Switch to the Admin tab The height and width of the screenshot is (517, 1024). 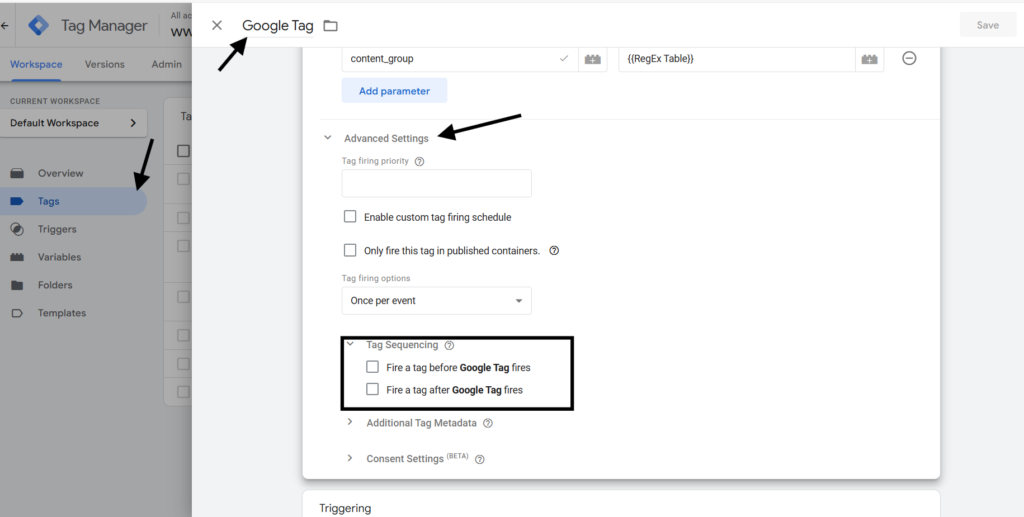[x=167, y=64]
